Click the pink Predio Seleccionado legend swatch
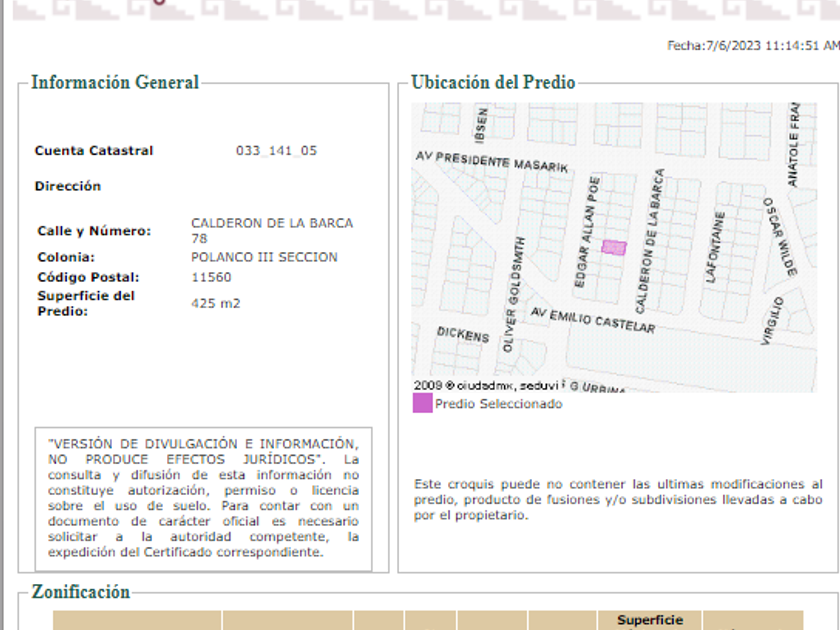 pos(423,404)
